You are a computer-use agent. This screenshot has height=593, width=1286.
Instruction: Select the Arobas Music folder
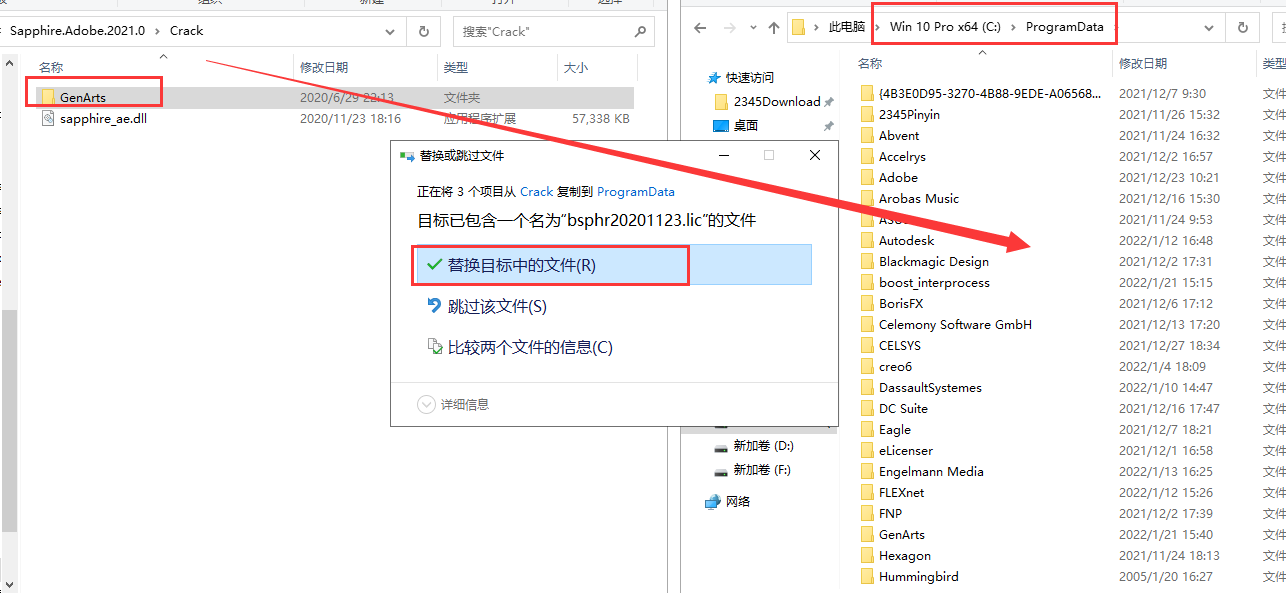pos(919,198)
